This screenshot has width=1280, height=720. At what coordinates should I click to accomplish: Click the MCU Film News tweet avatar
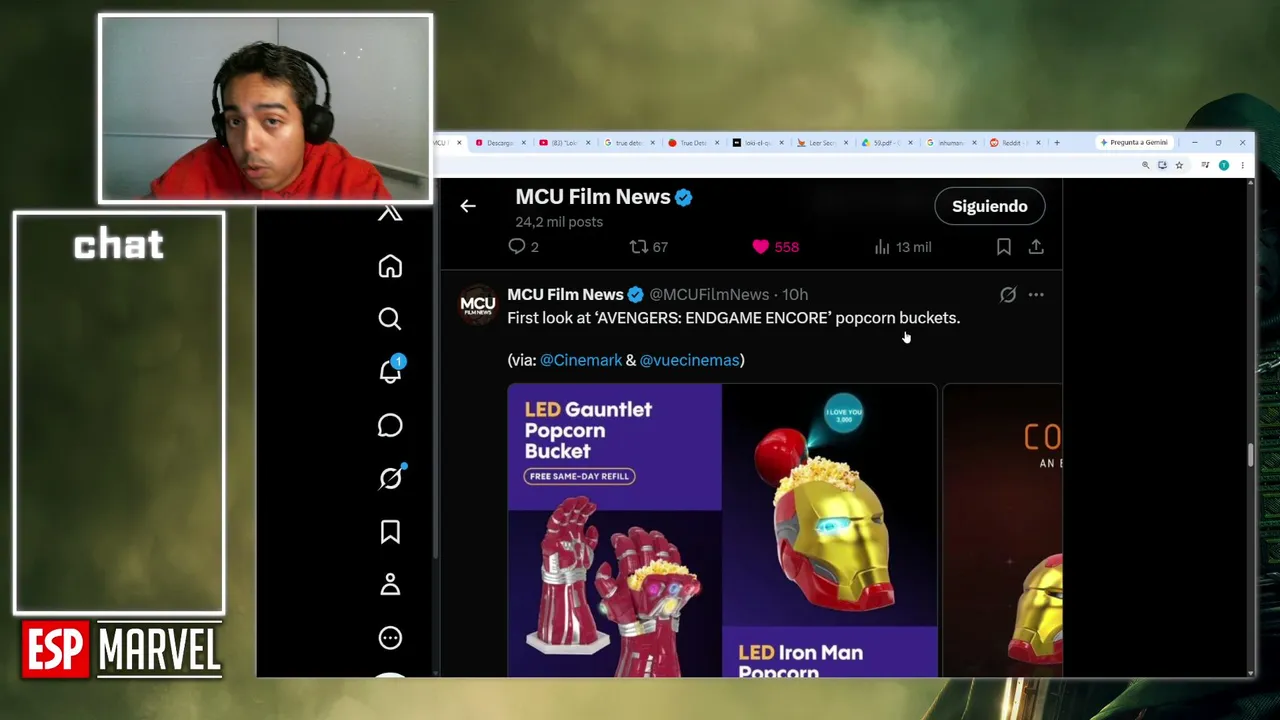(x=477, y=304)
